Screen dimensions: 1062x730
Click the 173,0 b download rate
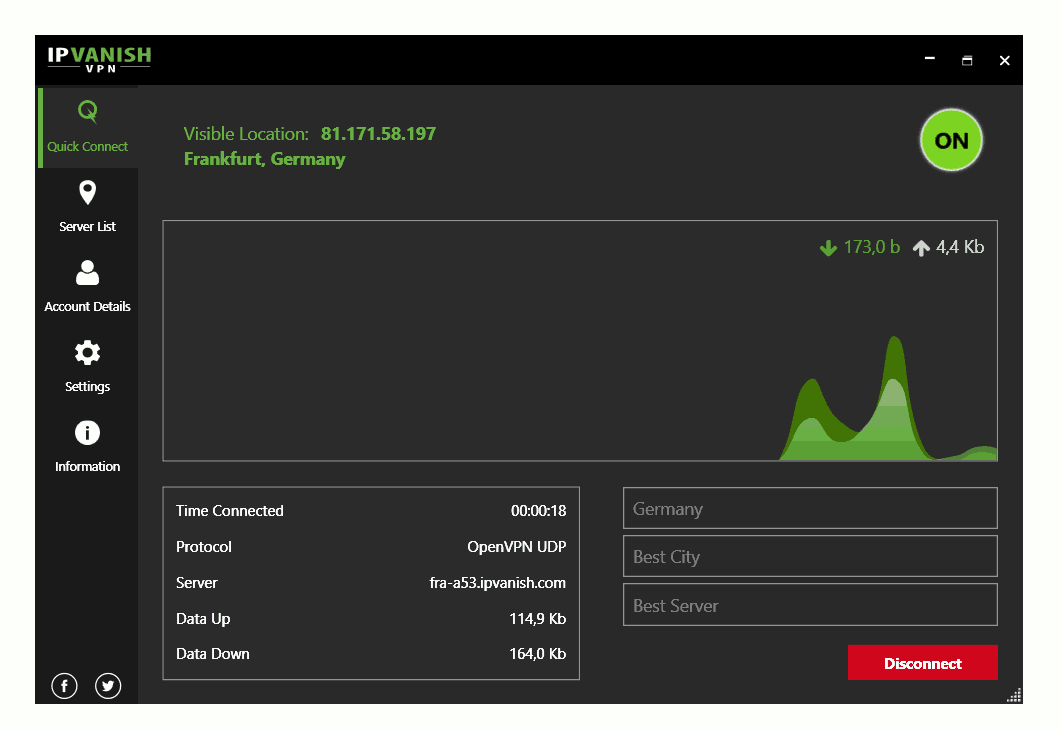click(x=872, y=247)
